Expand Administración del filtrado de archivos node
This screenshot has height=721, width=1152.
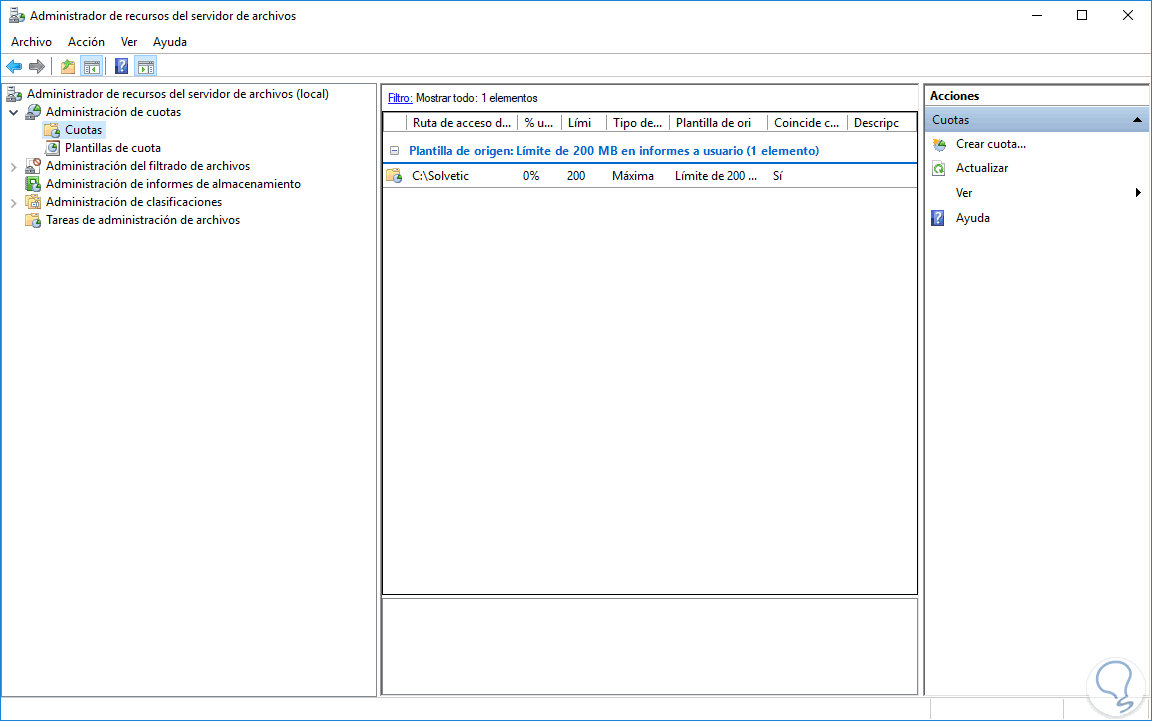point(13,167)
